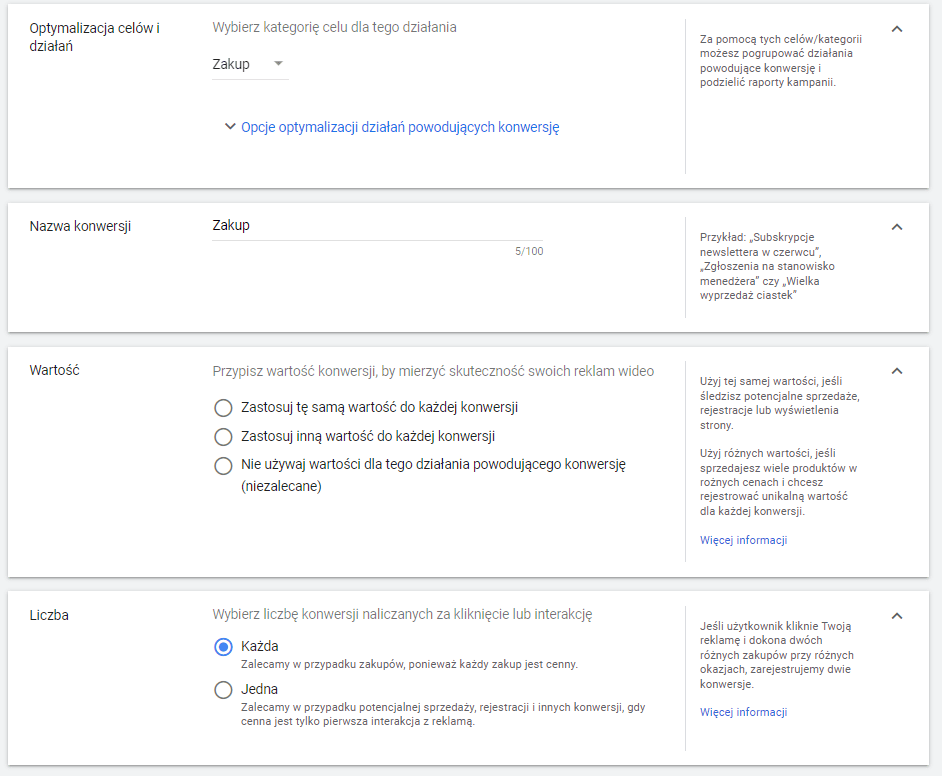This screenshot has width=942, height=776.
Task: Open Więcej informacji in the Wartość section
Action: (743, 541)
